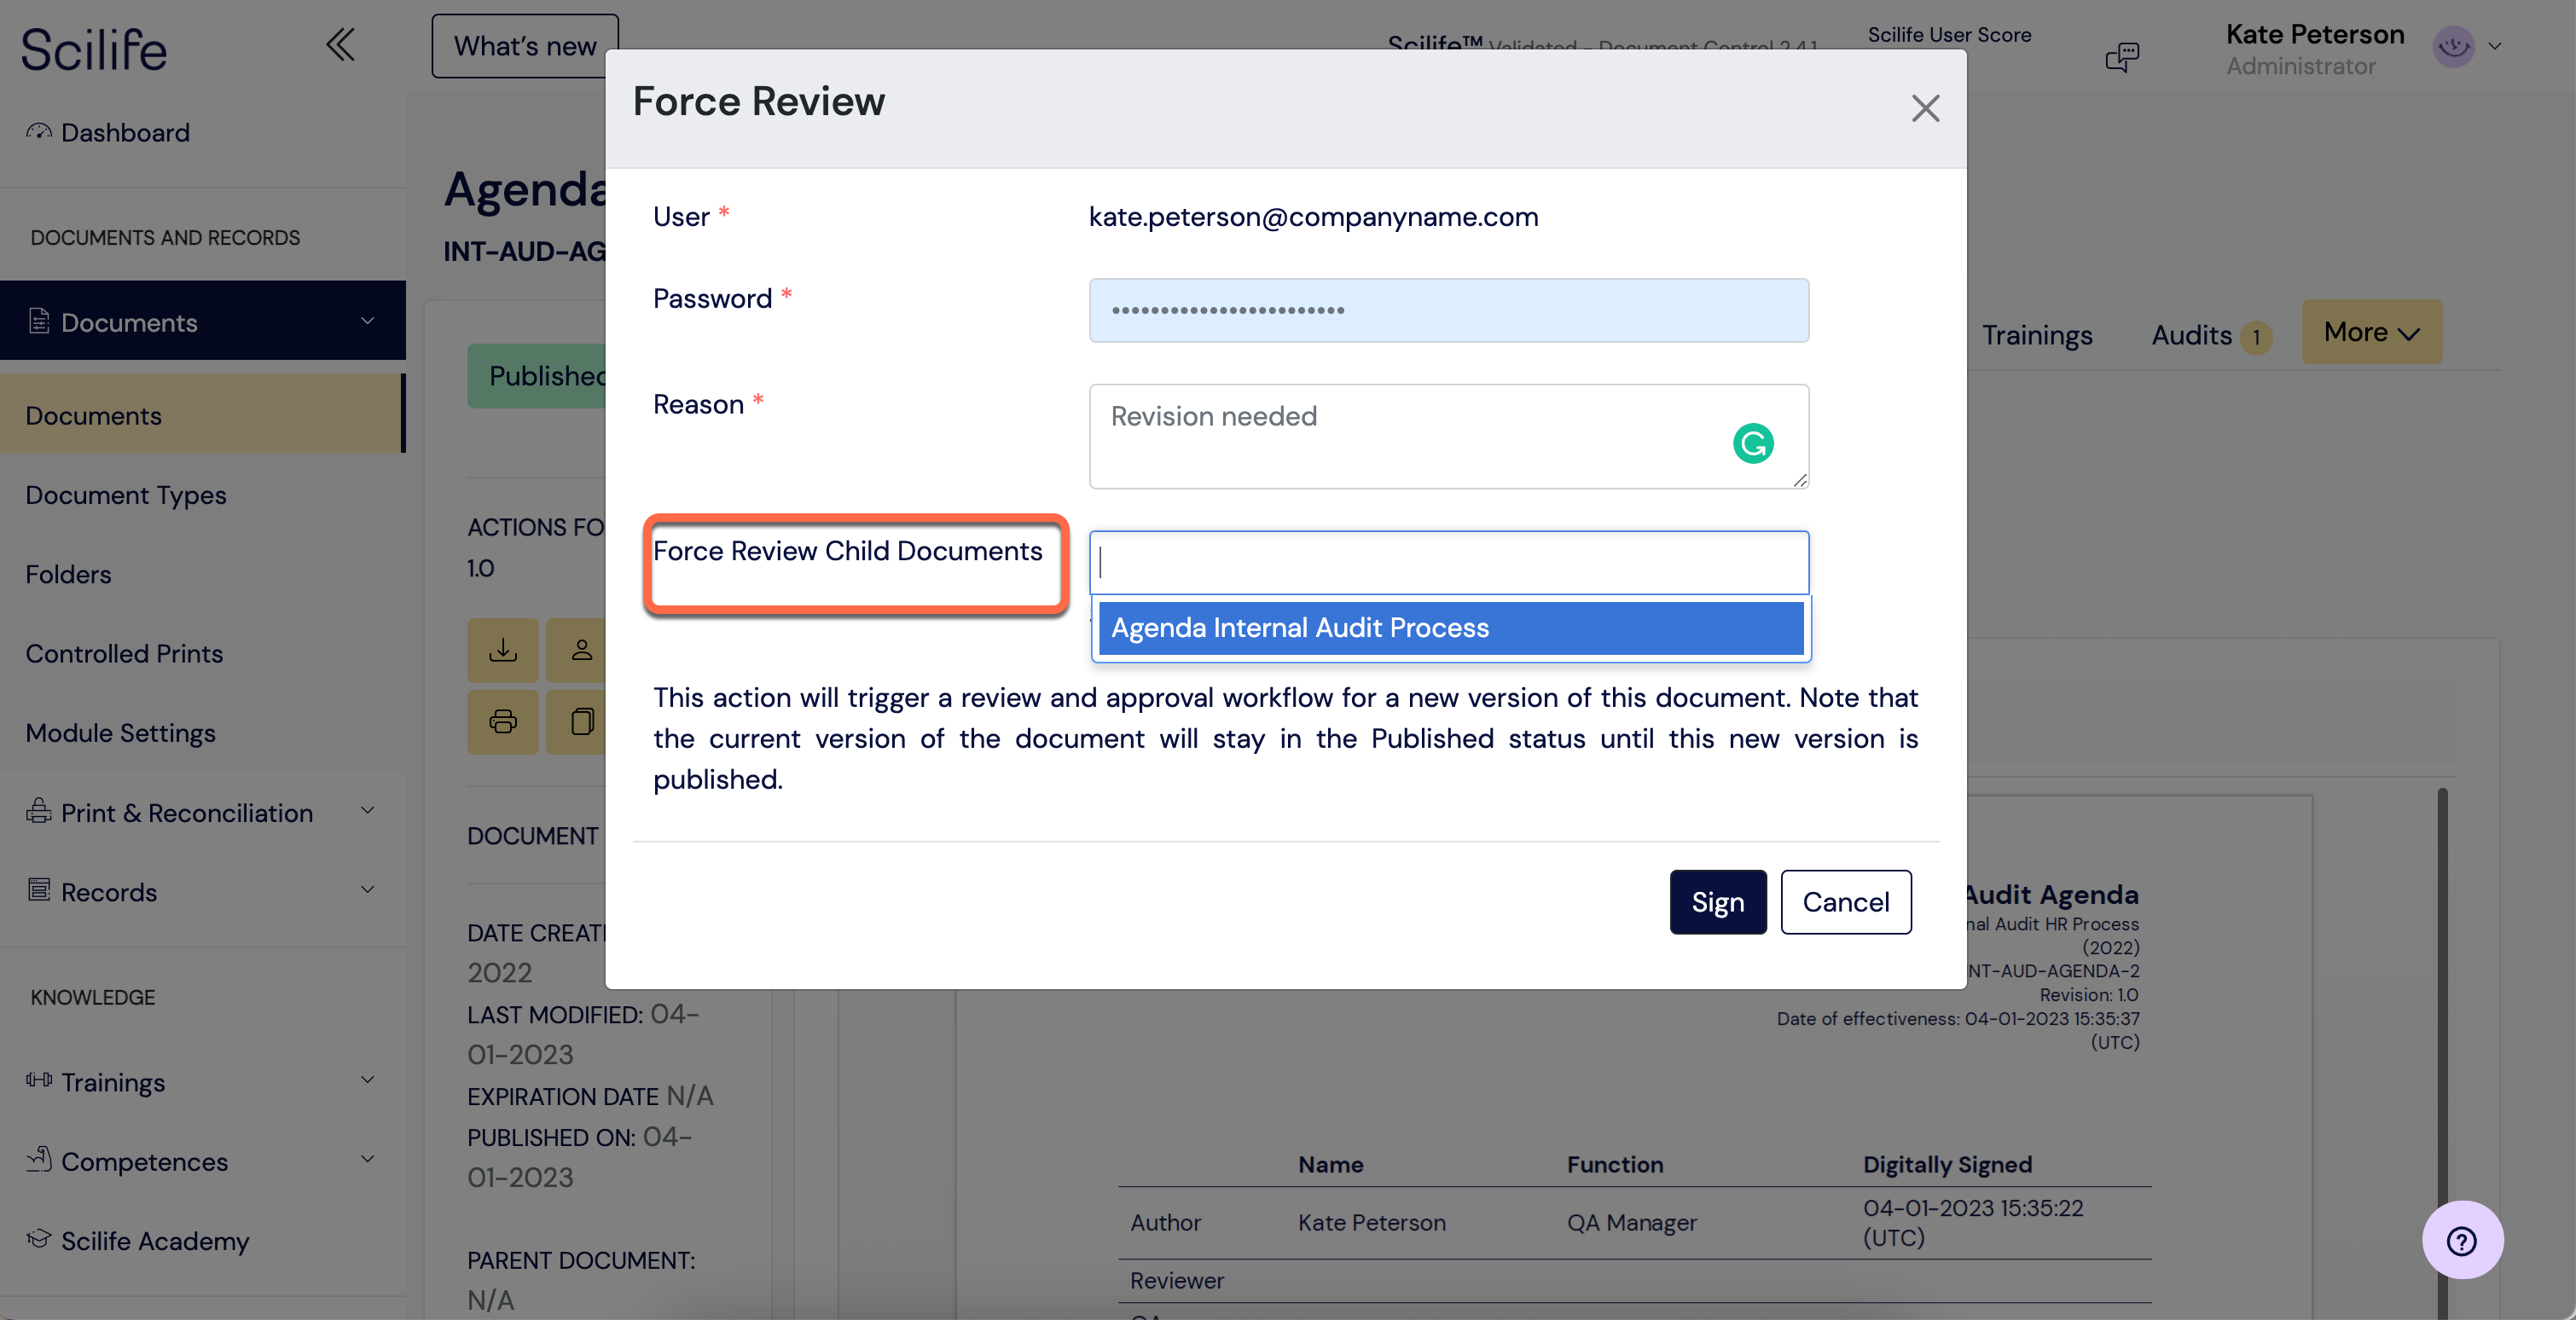Click the download document action icon
Viewport: 2576px width, 1320px height.
[x=503, y=650]
